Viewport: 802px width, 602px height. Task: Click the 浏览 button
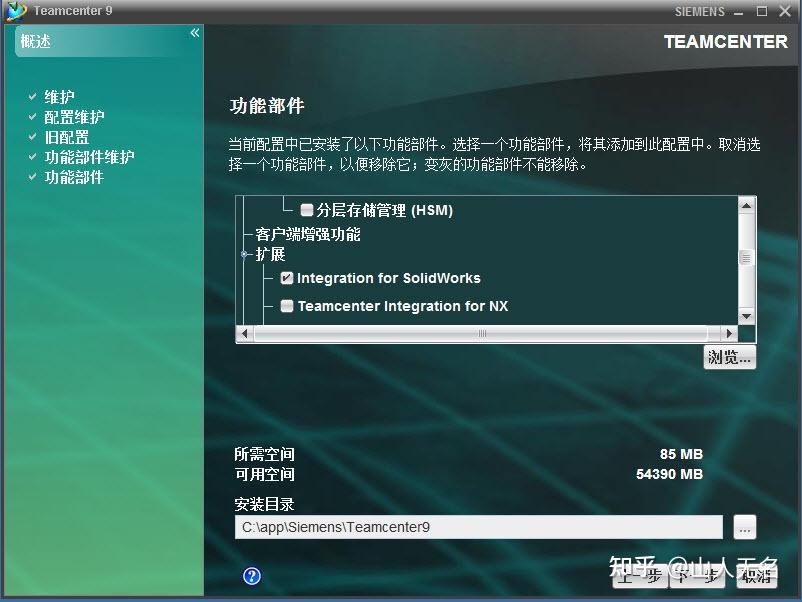point(729,357)
